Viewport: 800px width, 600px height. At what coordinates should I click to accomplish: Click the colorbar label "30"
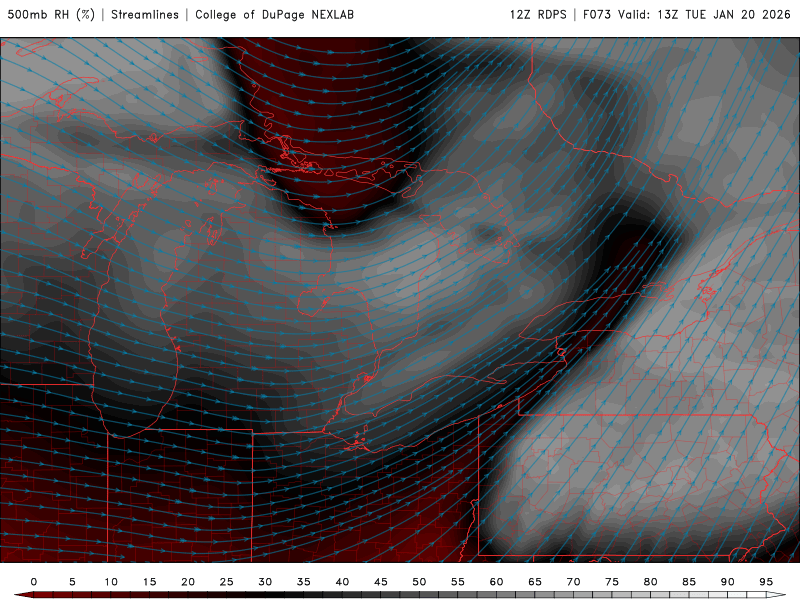pyautogui.click(x=265, y=582)
